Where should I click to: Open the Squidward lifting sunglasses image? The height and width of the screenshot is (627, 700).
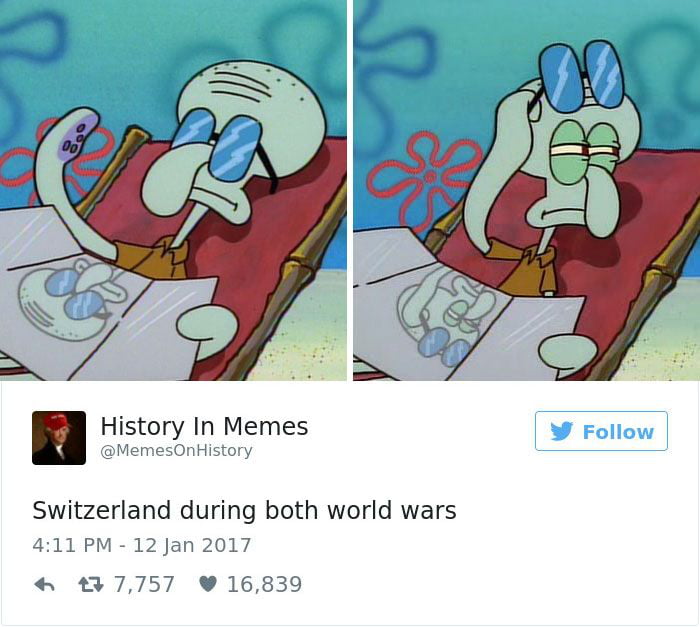click(526, 190)
